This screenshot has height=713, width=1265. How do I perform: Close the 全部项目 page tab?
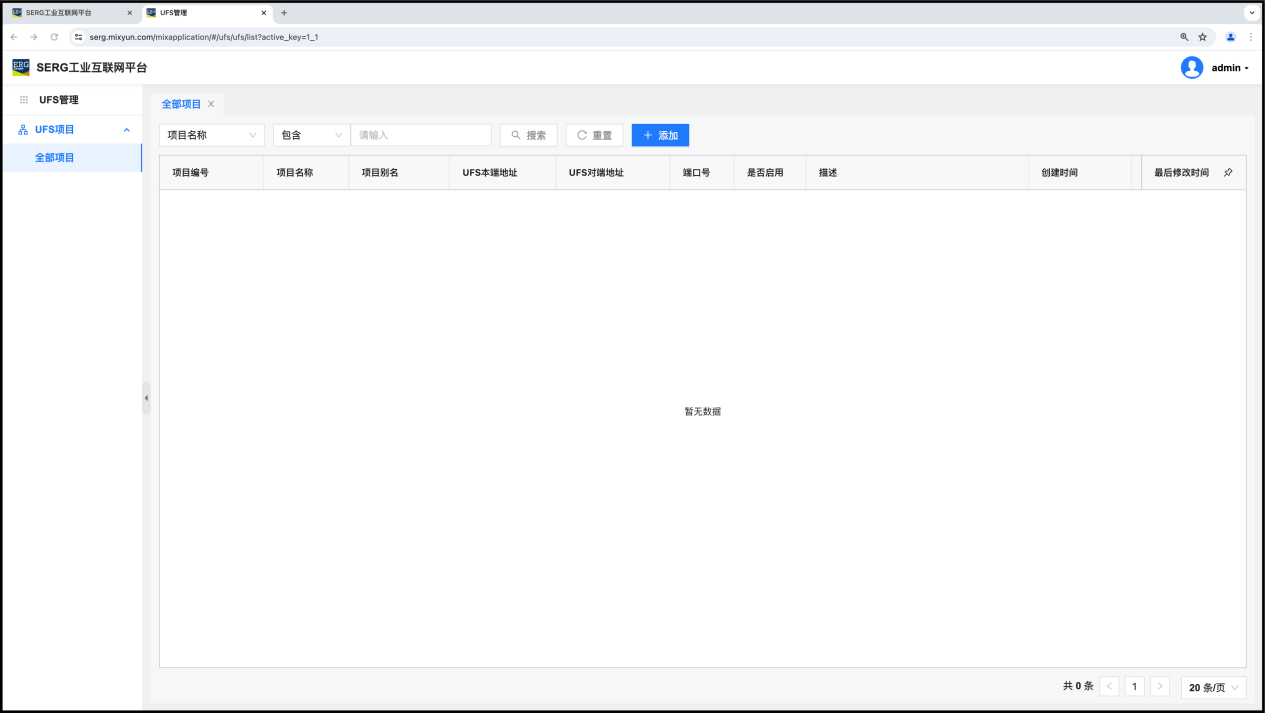click(211, 104)
